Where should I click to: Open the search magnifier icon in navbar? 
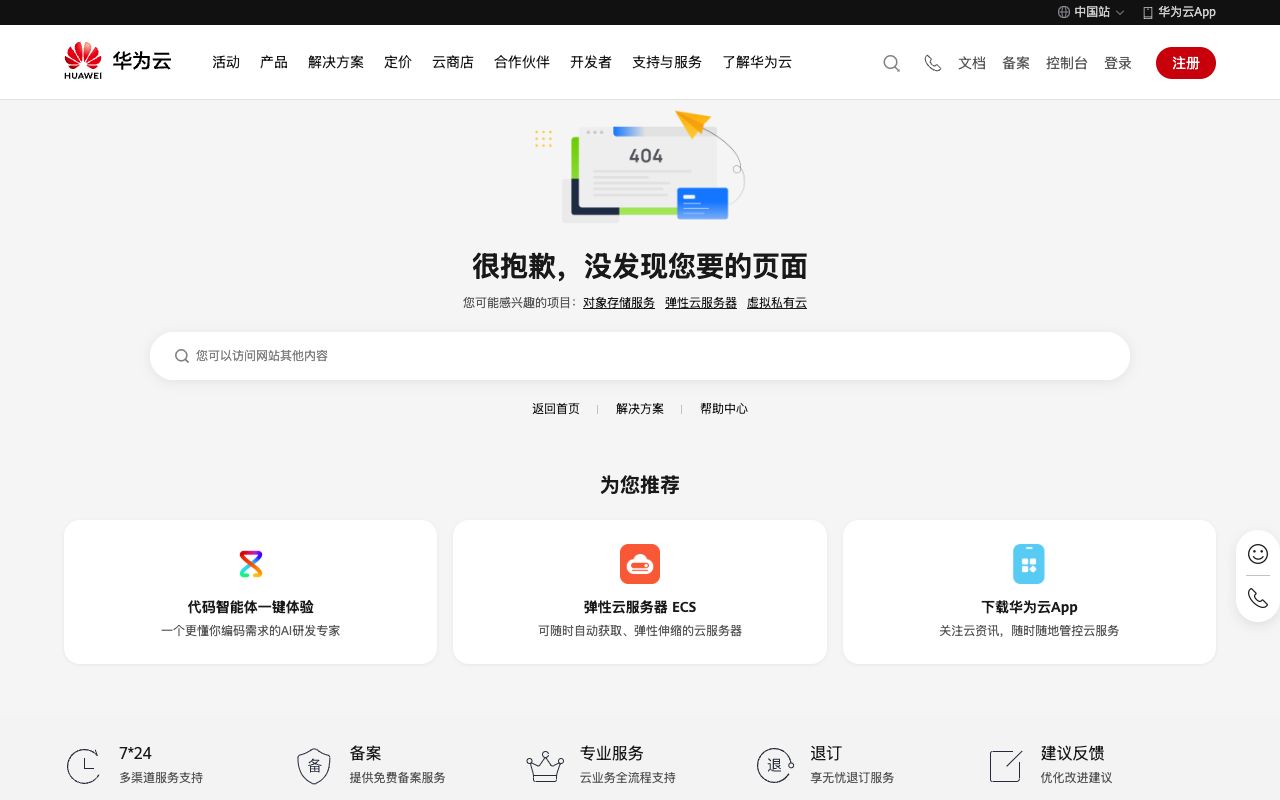click(x=891, y=63)
